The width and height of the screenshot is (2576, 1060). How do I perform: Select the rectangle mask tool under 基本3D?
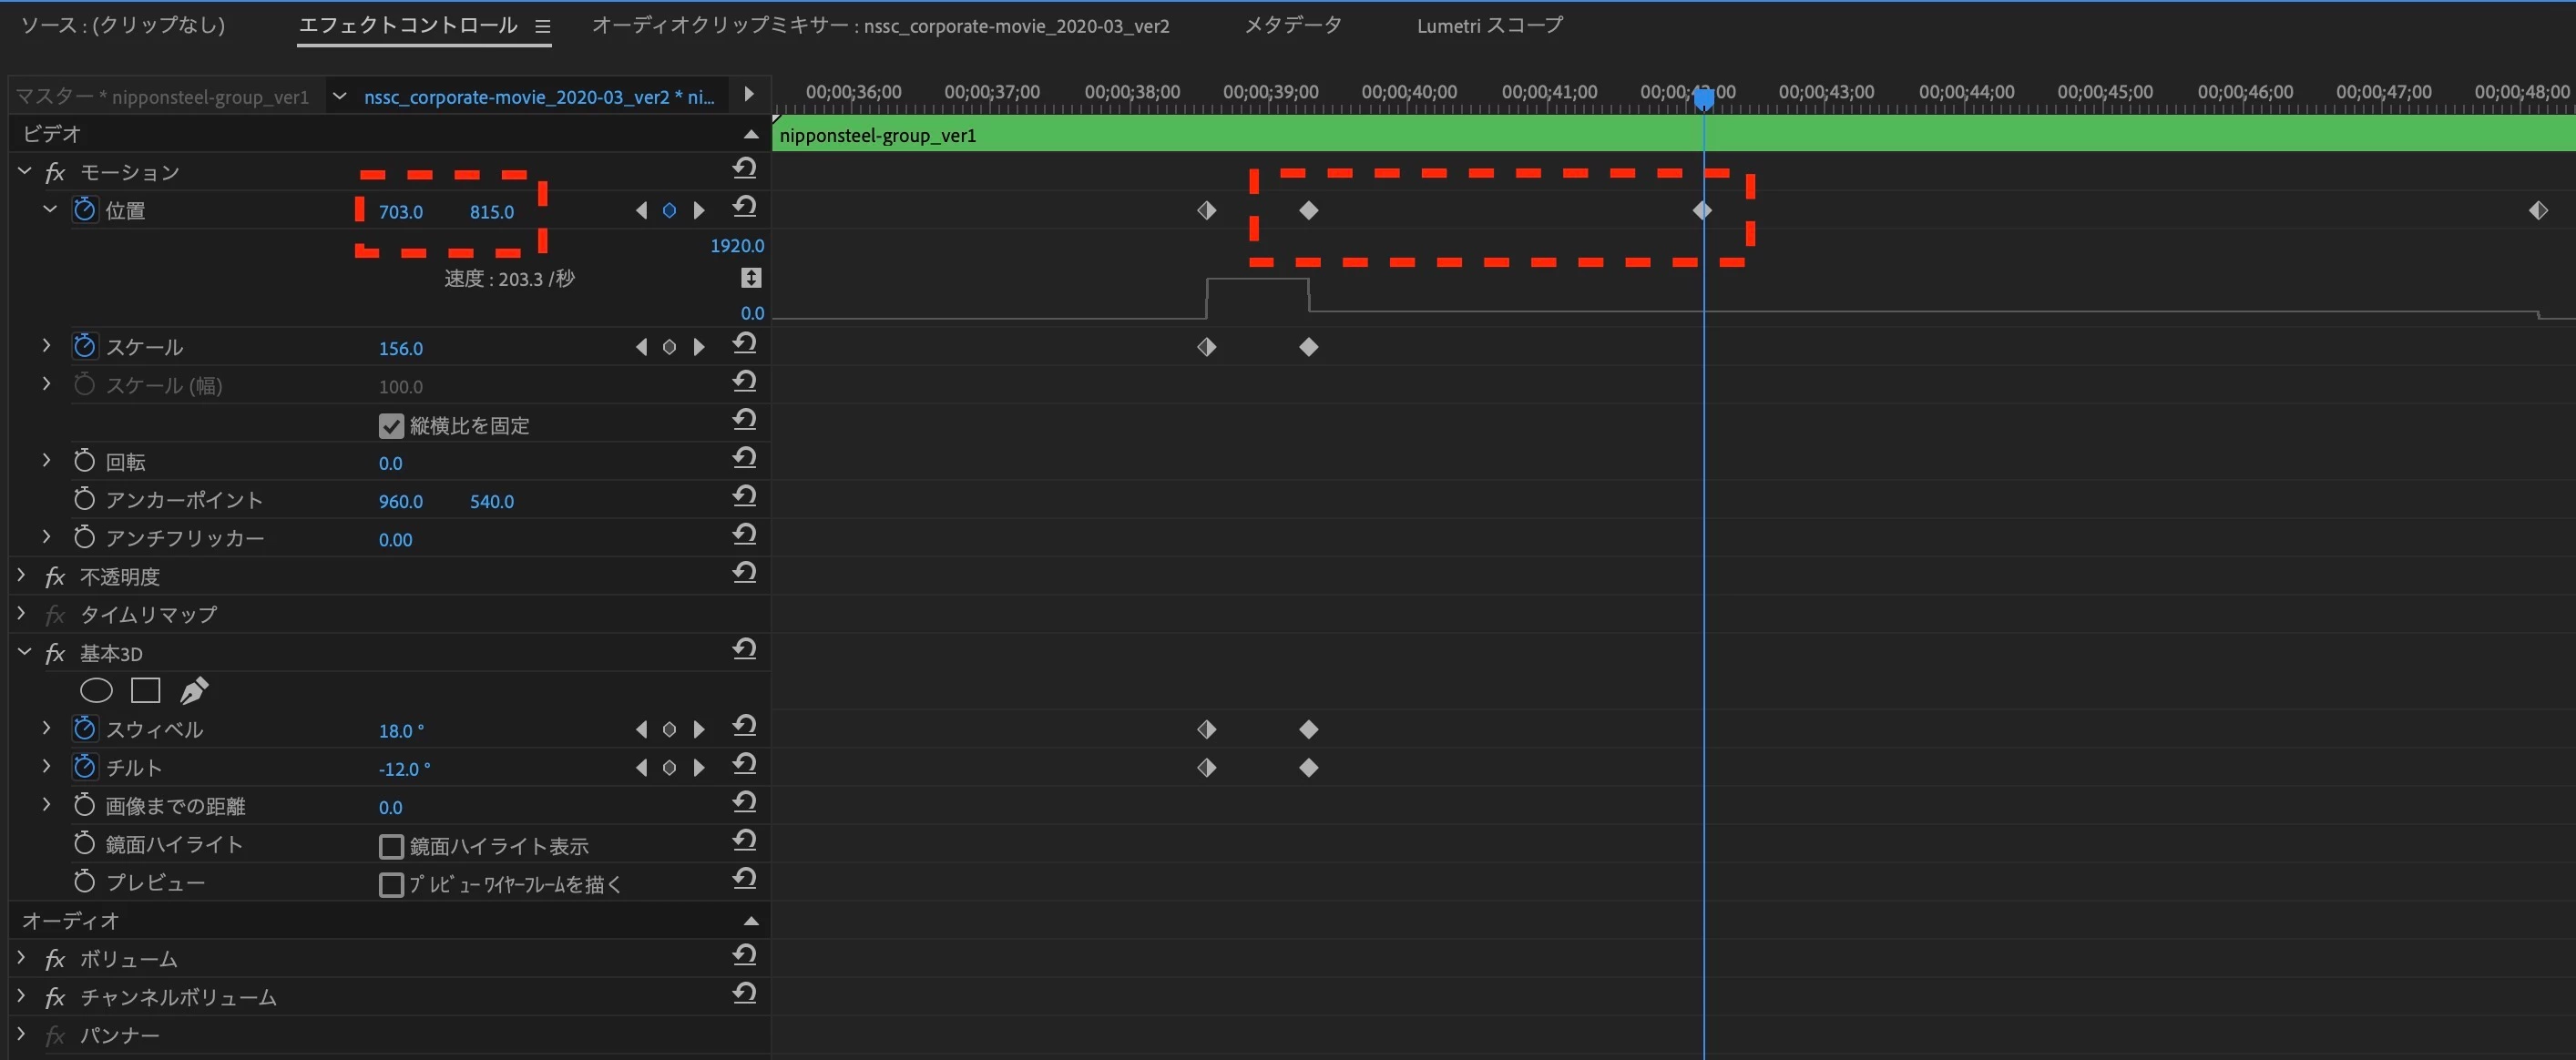coord(146,690)
